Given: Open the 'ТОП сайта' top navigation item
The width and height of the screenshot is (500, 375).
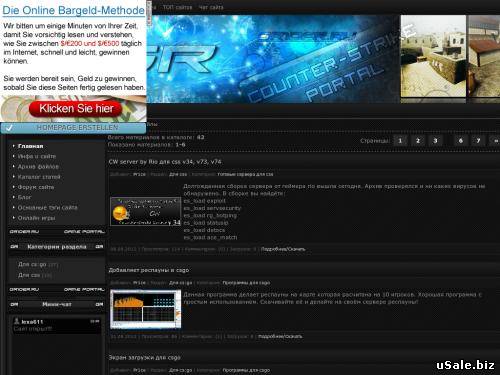Looking at the screenshot, I should click(x=177, y=7).
